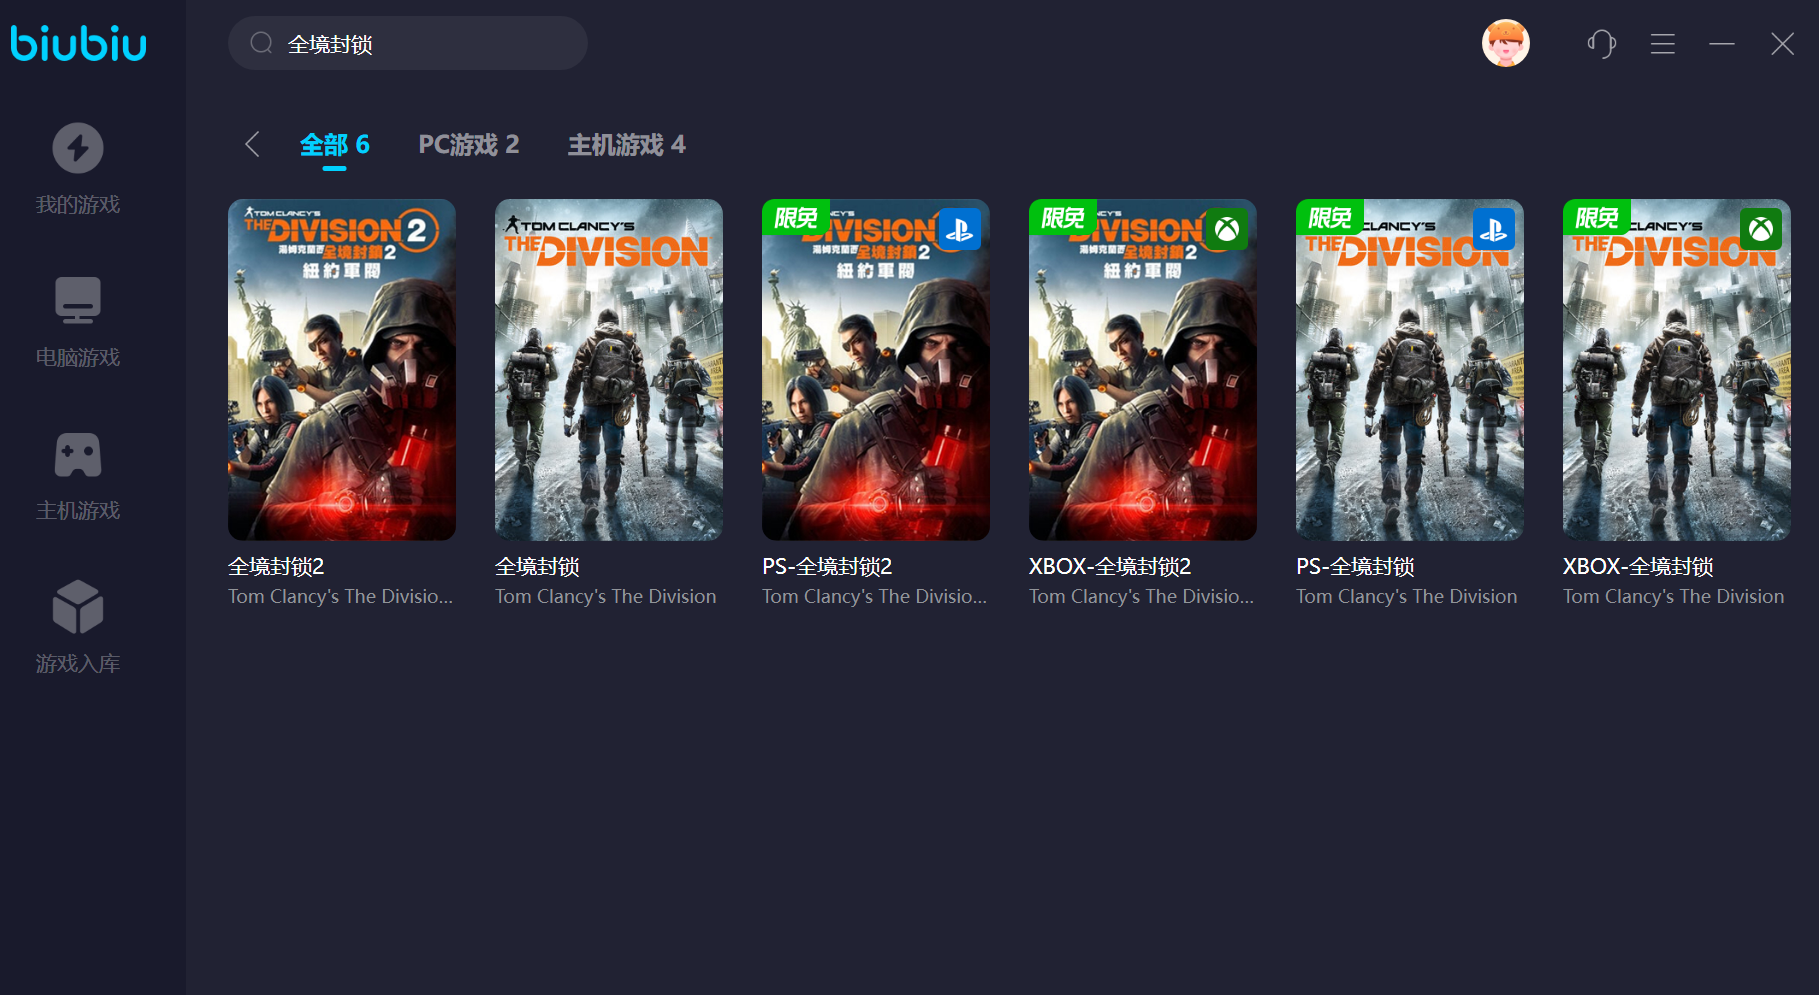Select the 全境封锁 PC game cover
This screenshot has width=1819, height=995.
click(609, 370)
